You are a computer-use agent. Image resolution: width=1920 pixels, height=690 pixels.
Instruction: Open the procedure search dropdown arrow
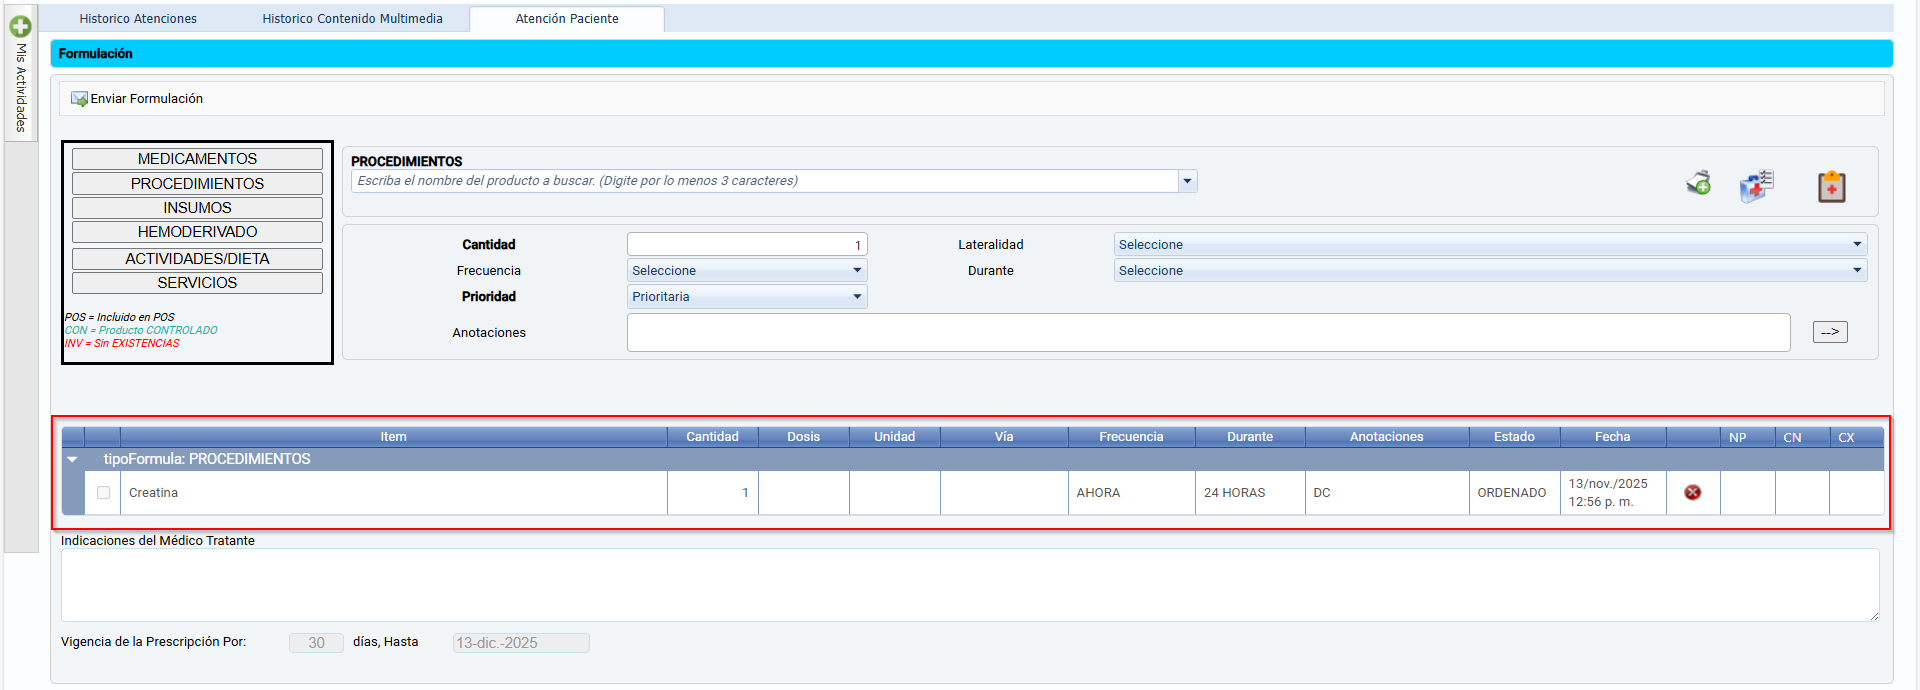tap(1187, 181)
